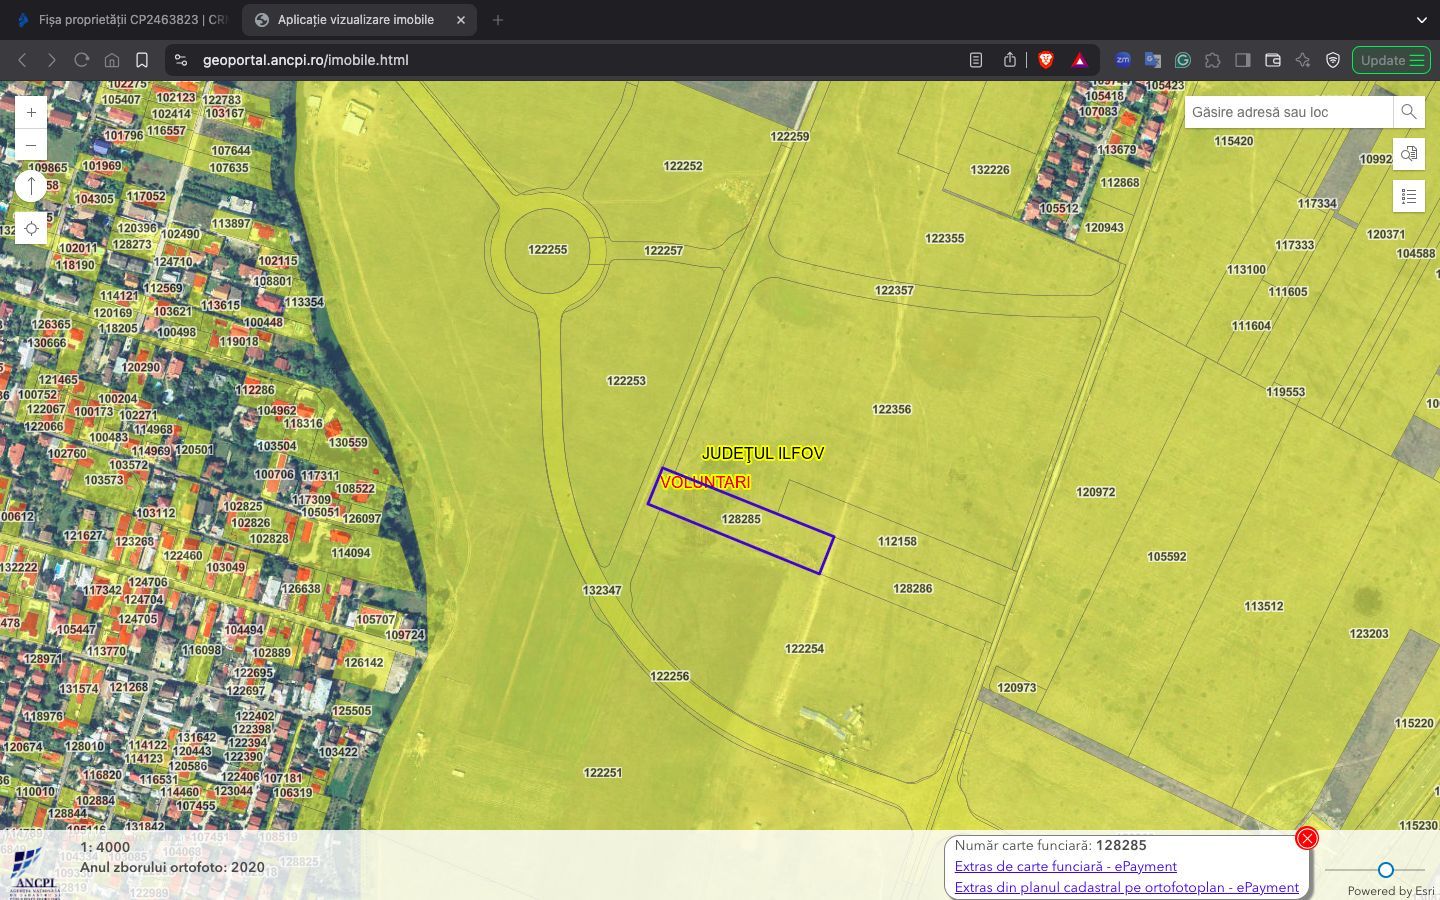Toggle bookmark for this page
Image resolution: width=1440 pixels, height=900 pixels.
(x=142, y=60)
